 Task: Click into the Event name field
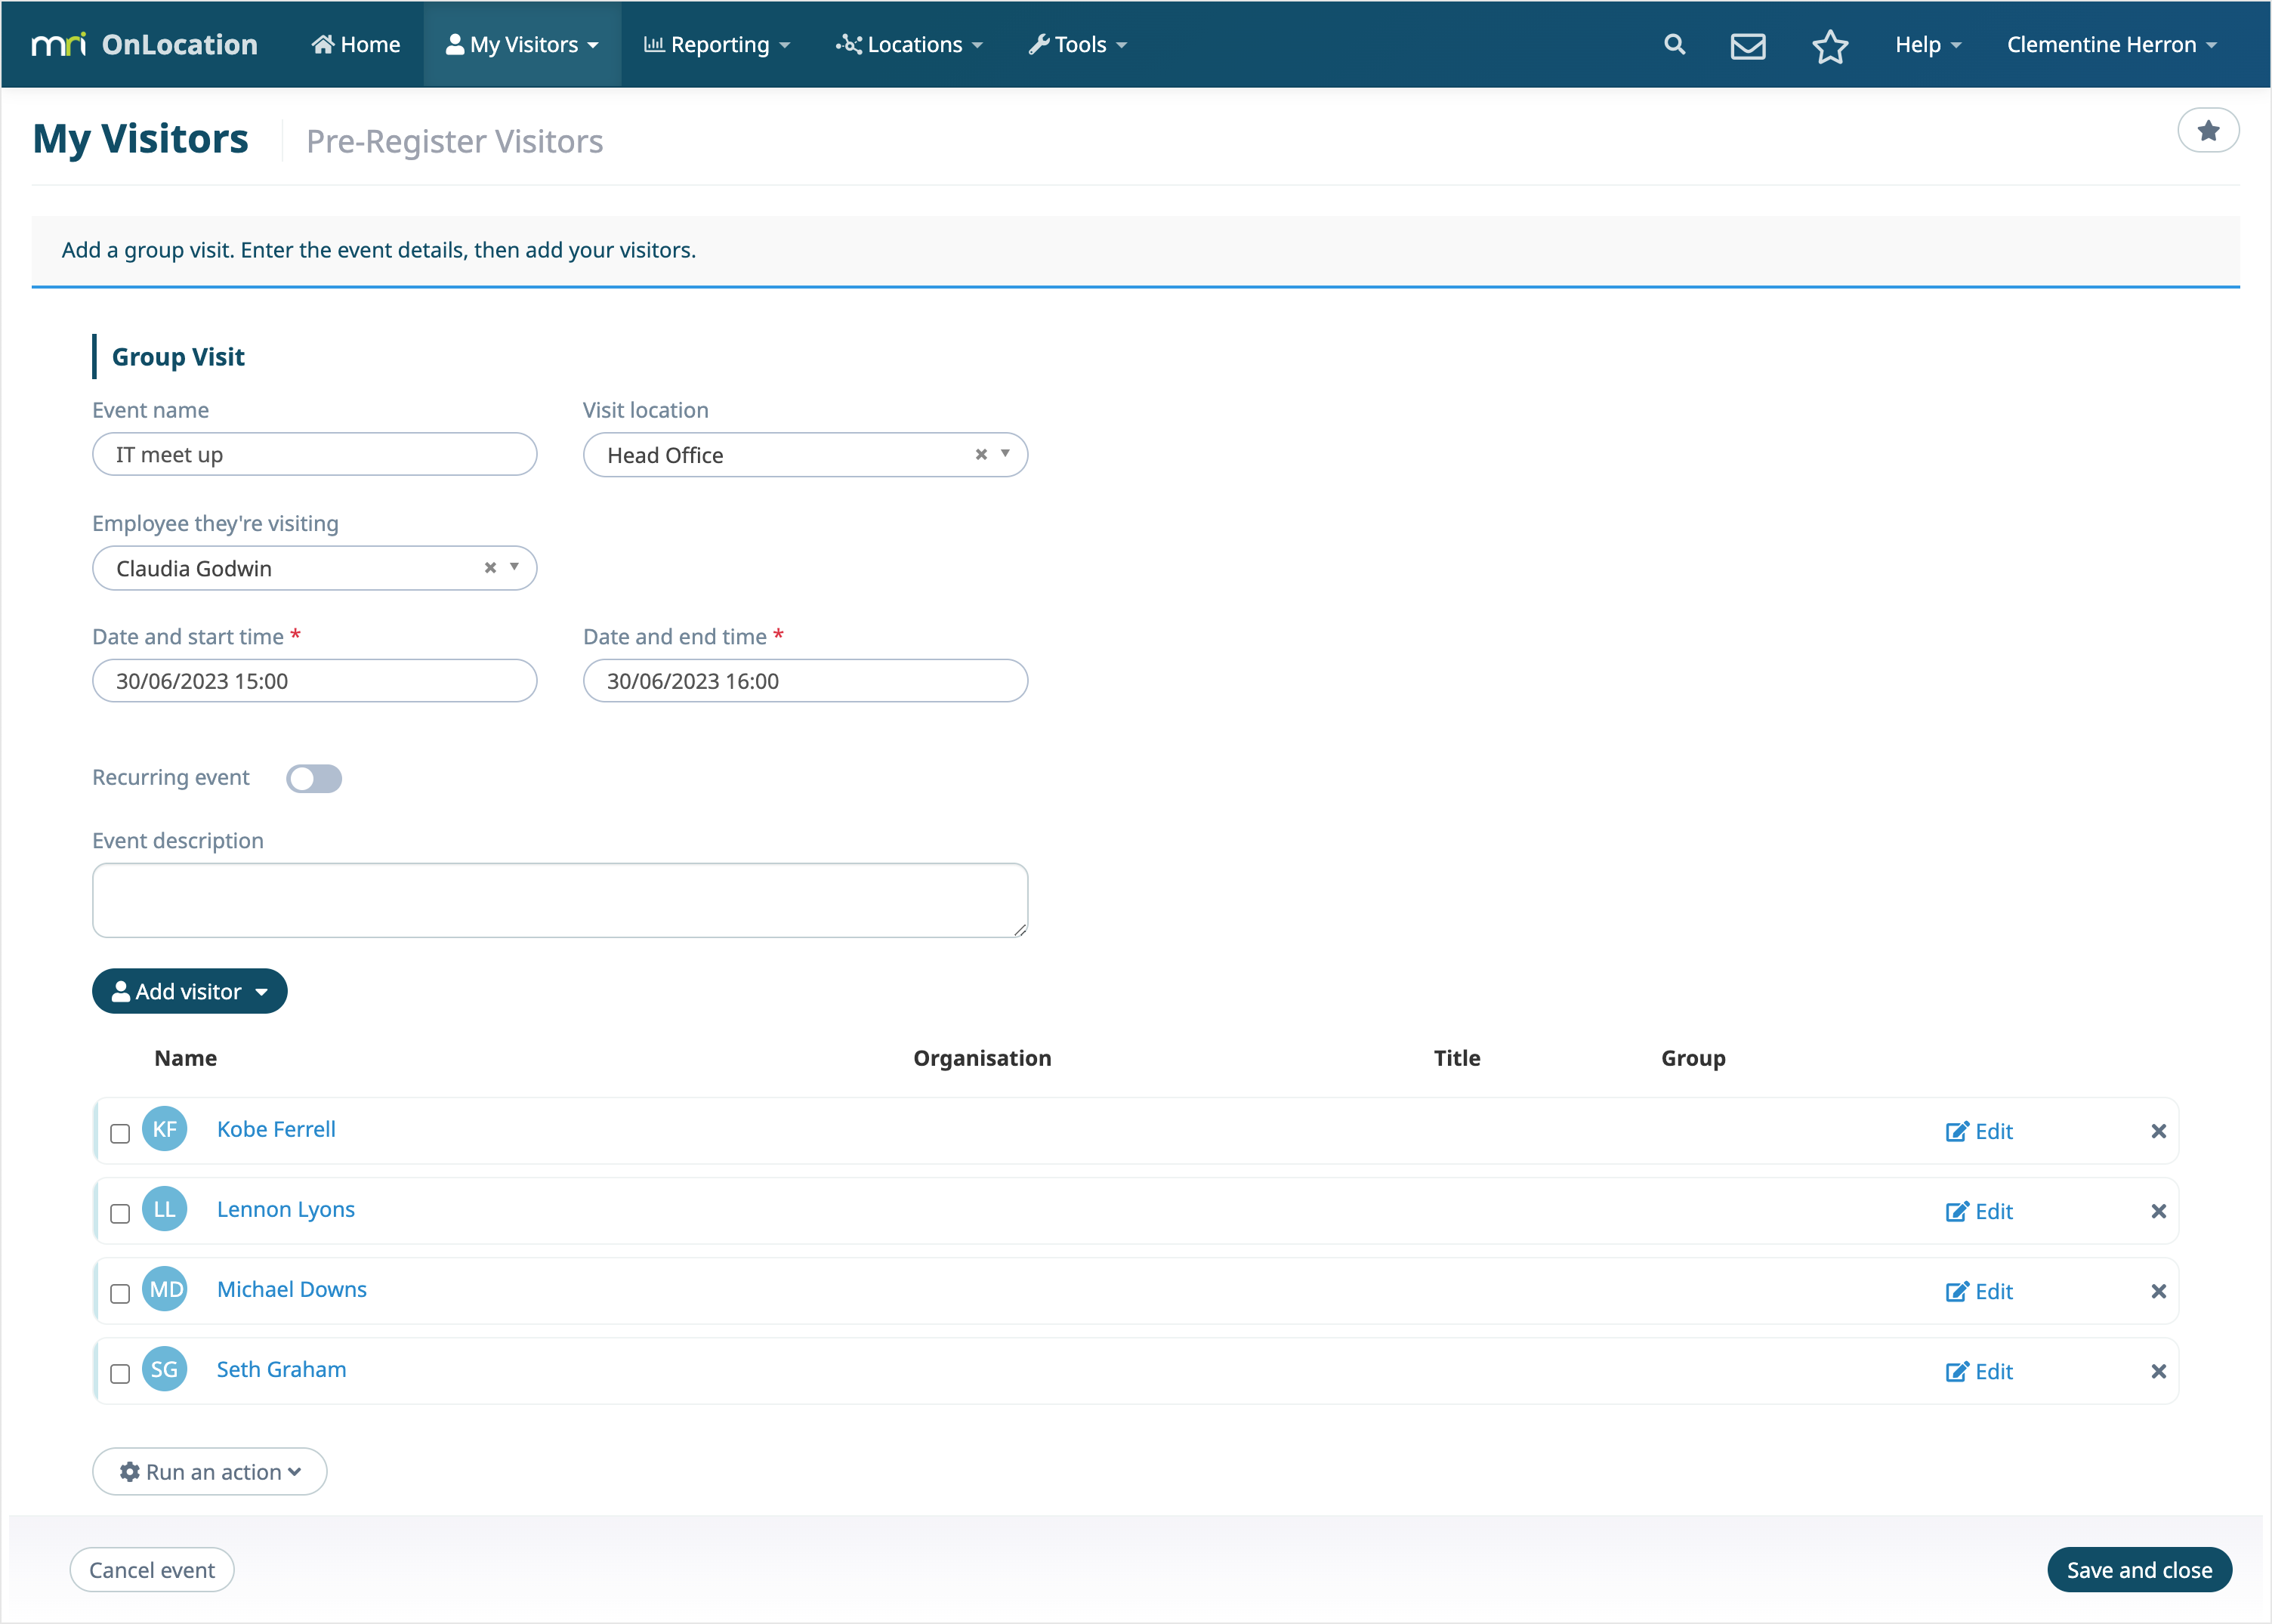315,454
